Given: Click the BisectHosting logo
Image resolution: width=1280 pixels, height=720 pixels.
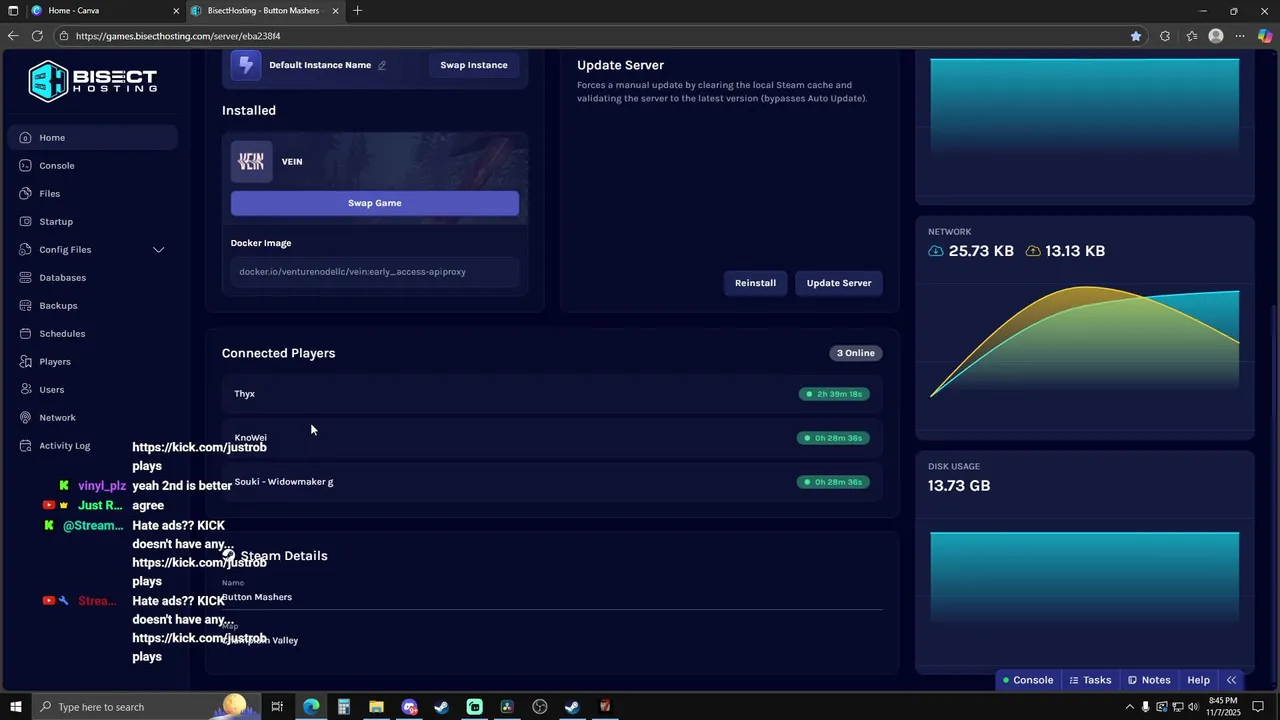Looking at the screenshot, I should (92, 81).
